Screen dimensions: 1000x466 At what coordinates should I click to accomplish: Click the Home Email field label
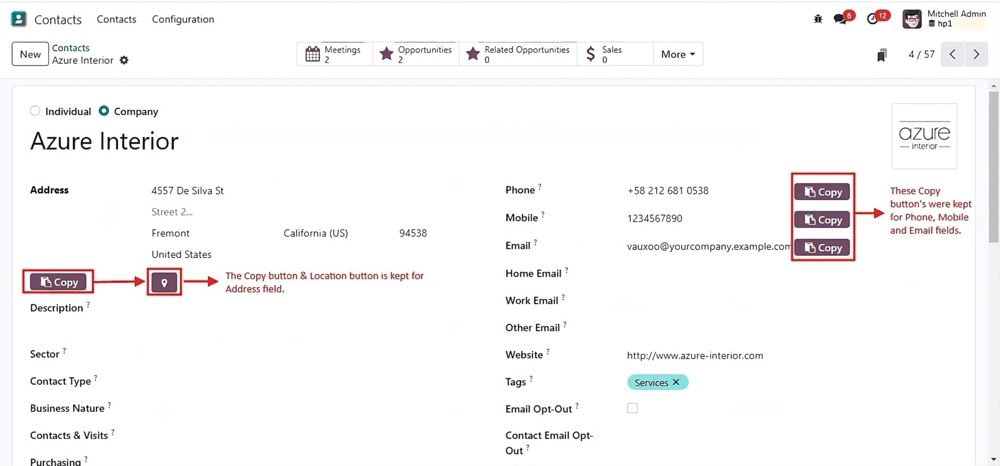click(x=533, y=273)
